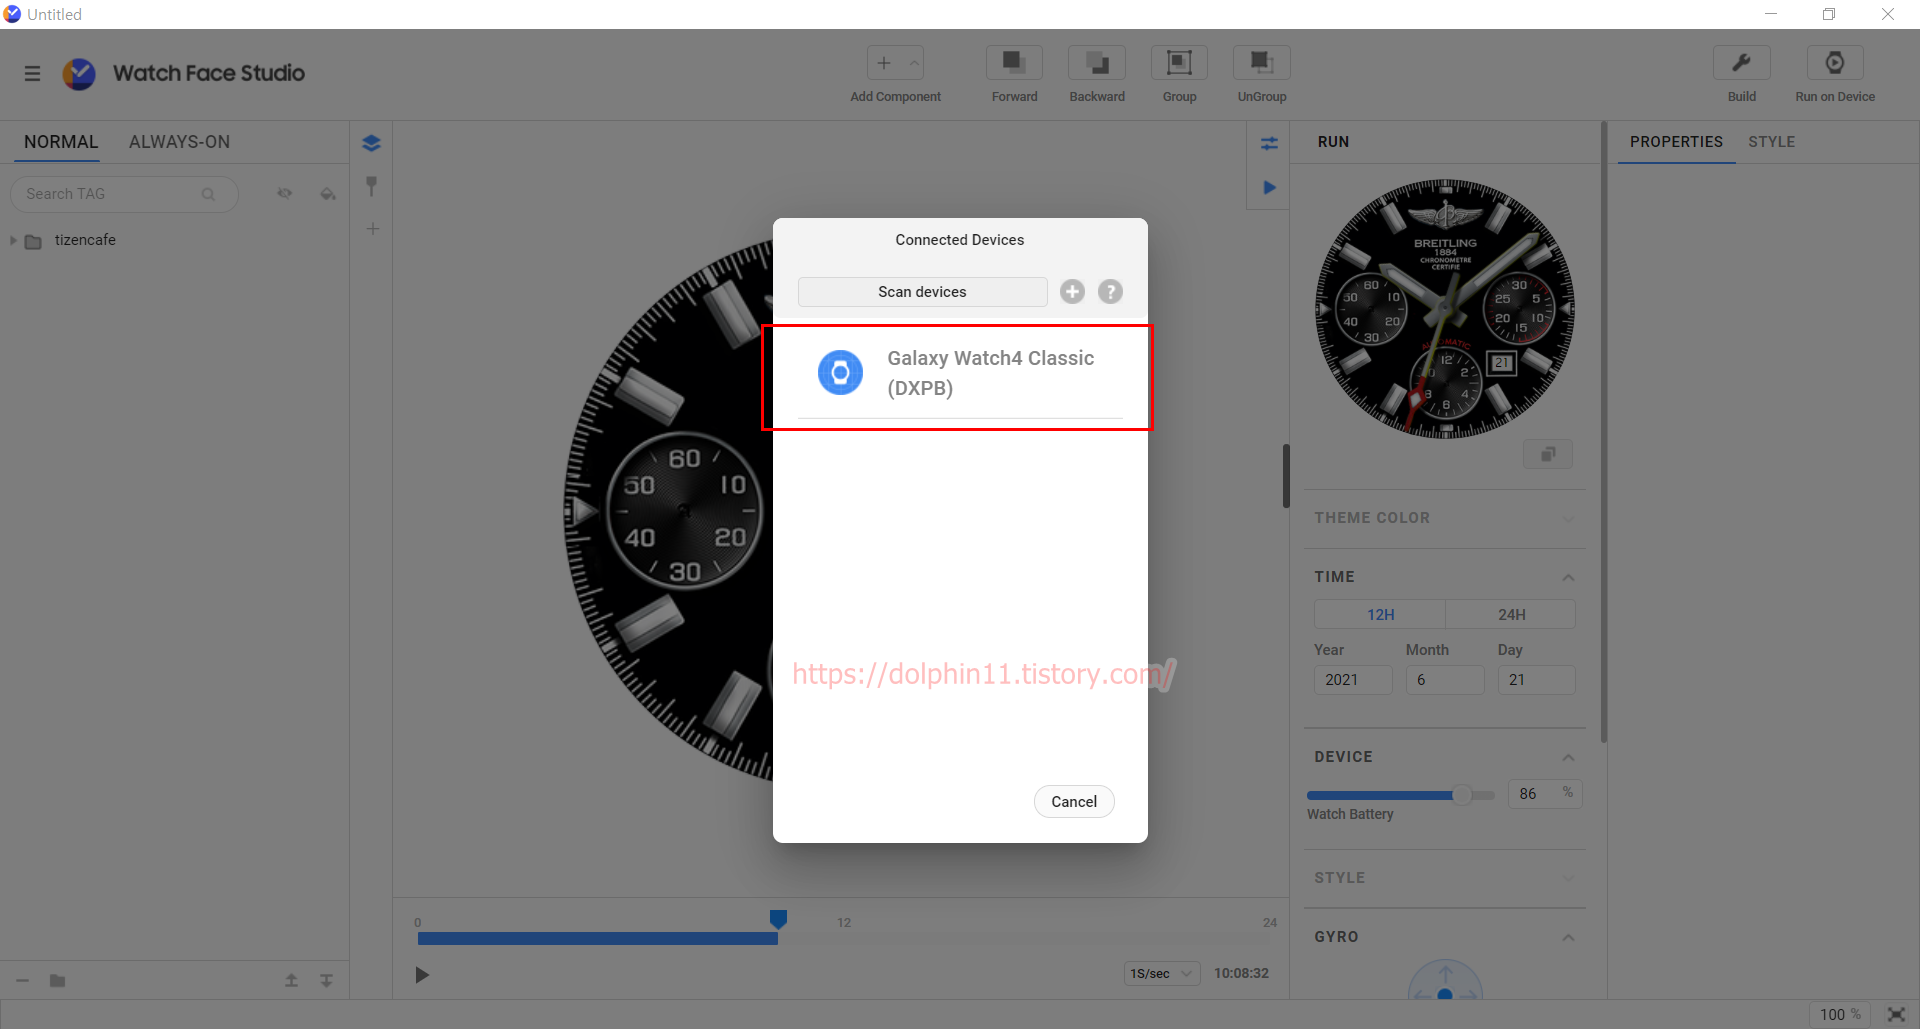
Task: Click the Month field showing 6
Action: (1445, 680)
